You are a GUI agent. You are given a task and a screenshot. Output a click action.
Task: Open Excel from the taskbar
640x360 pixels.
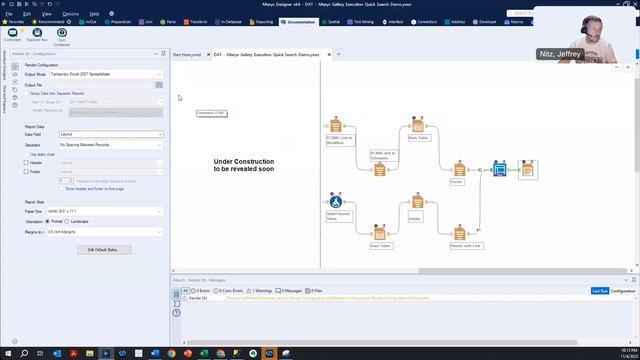pyautogui.click(x=204, y=353)
